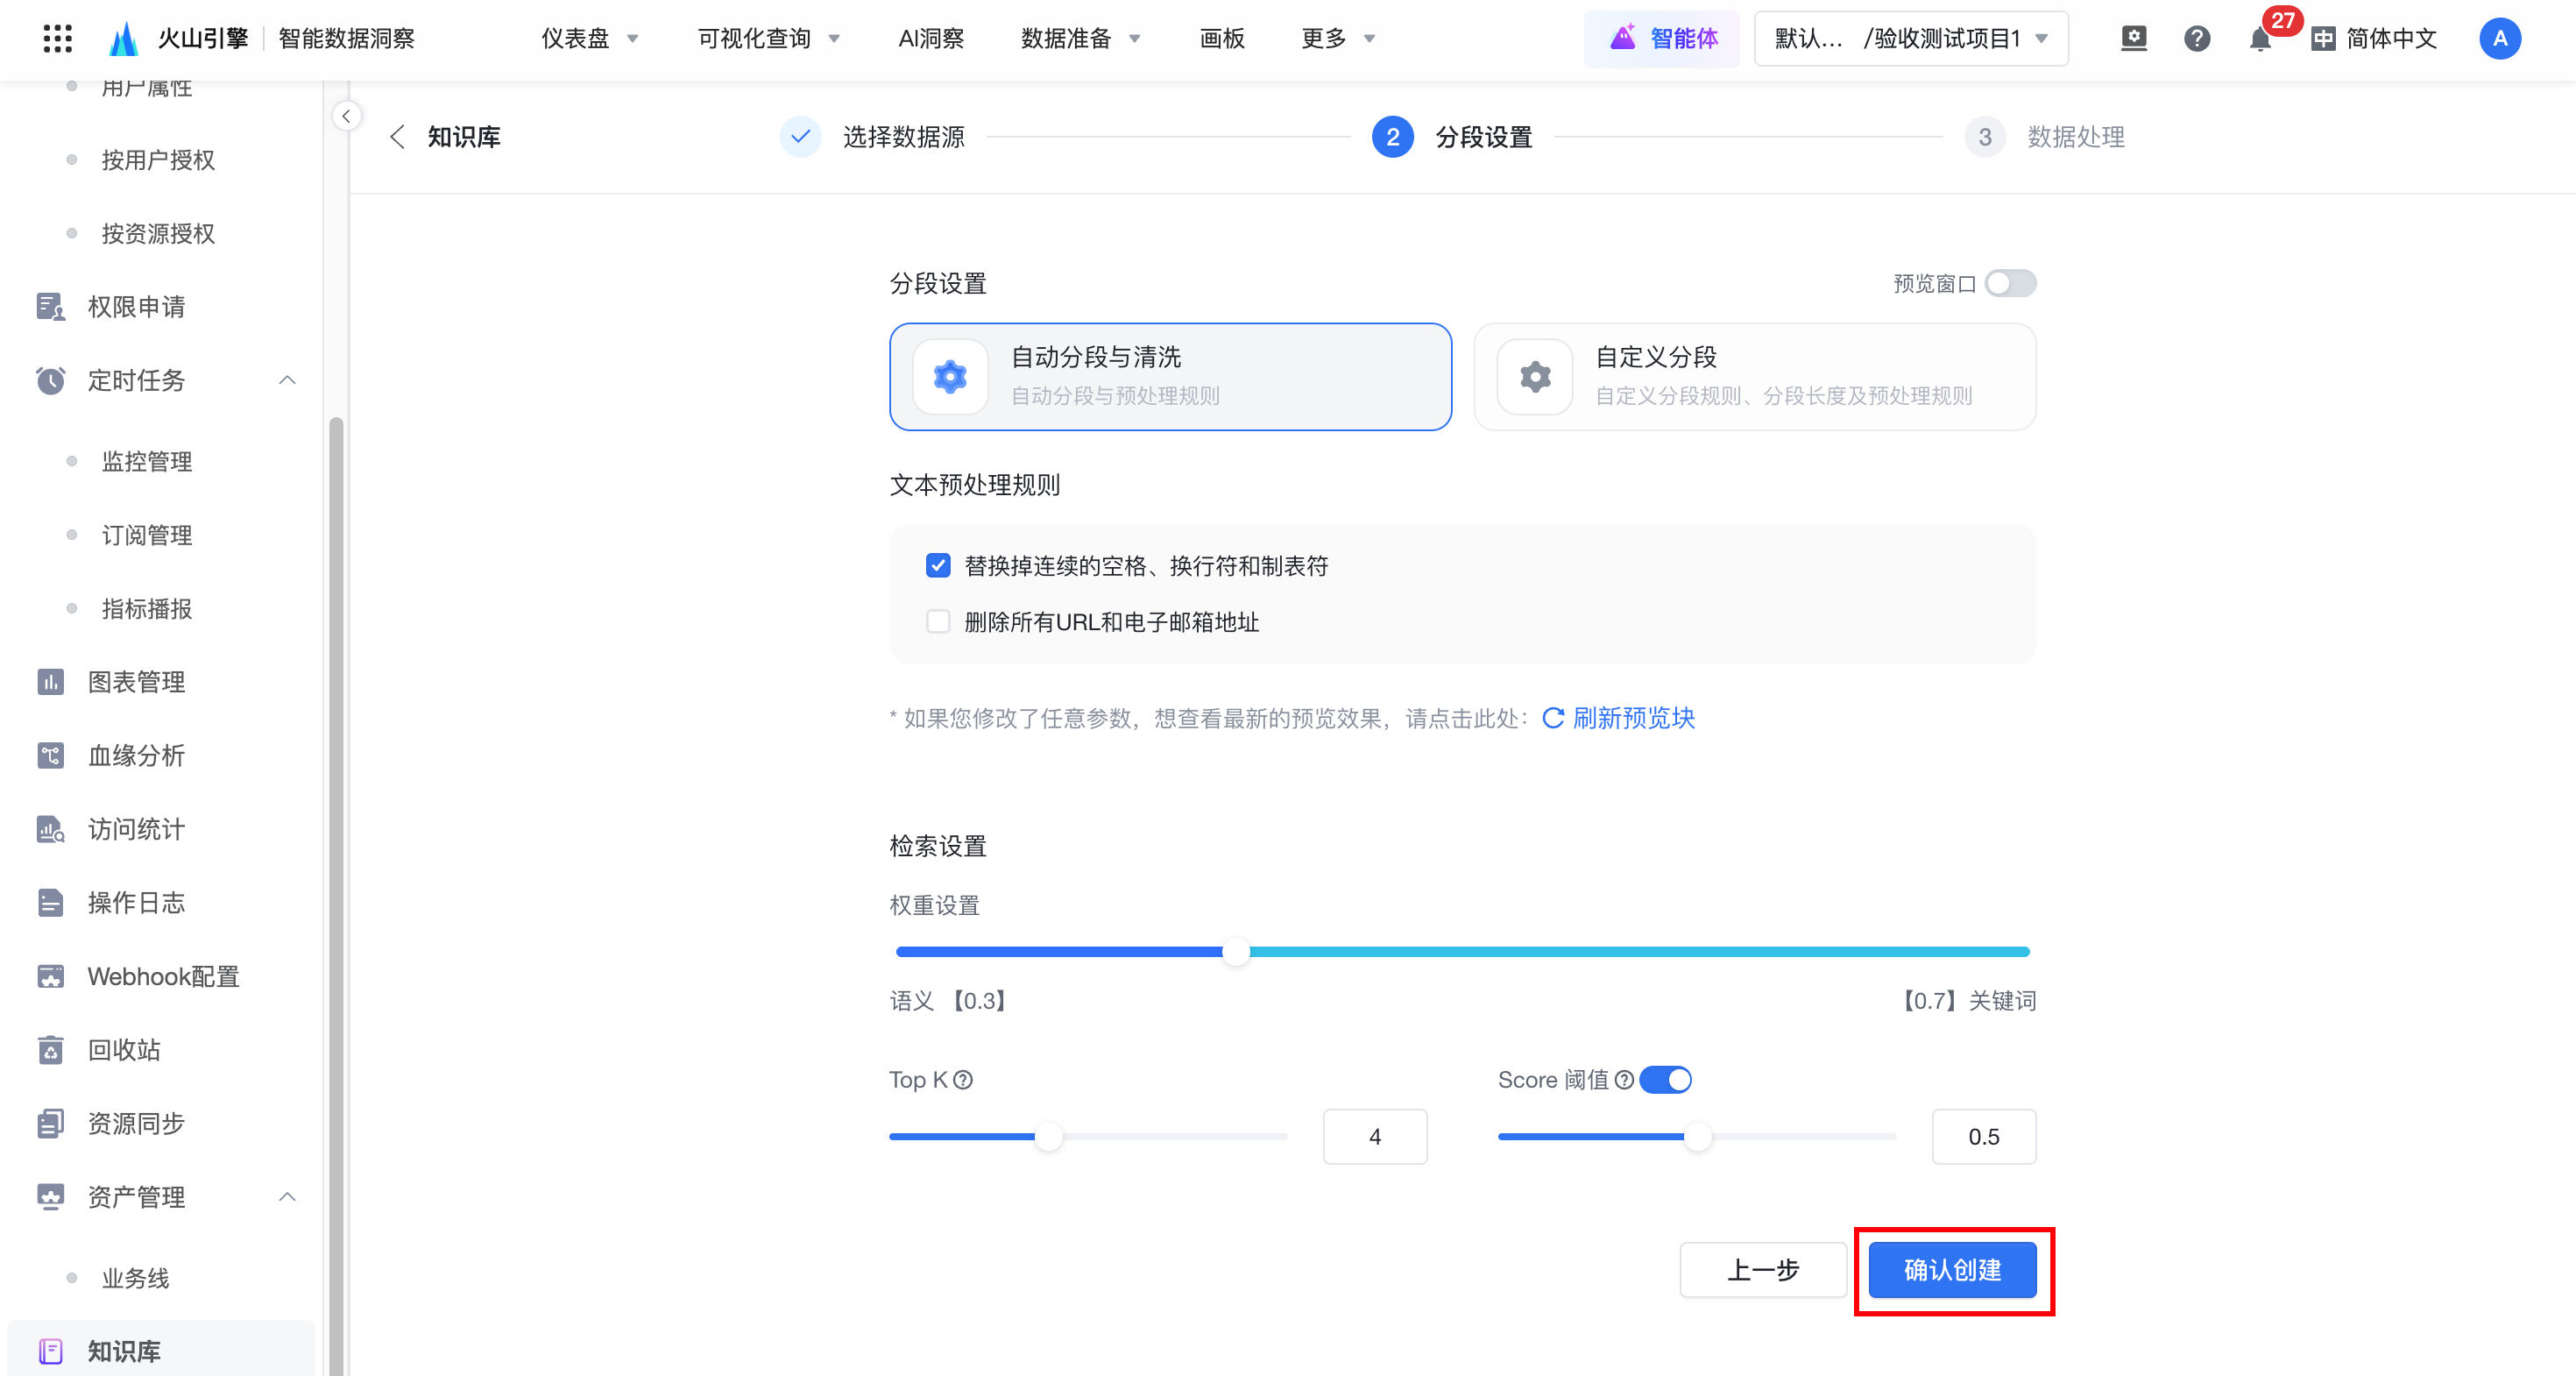Screen dimensions: 2576x1376
Task: Enable the 预览窗口 toggle
Action: tap(2009, 284)
